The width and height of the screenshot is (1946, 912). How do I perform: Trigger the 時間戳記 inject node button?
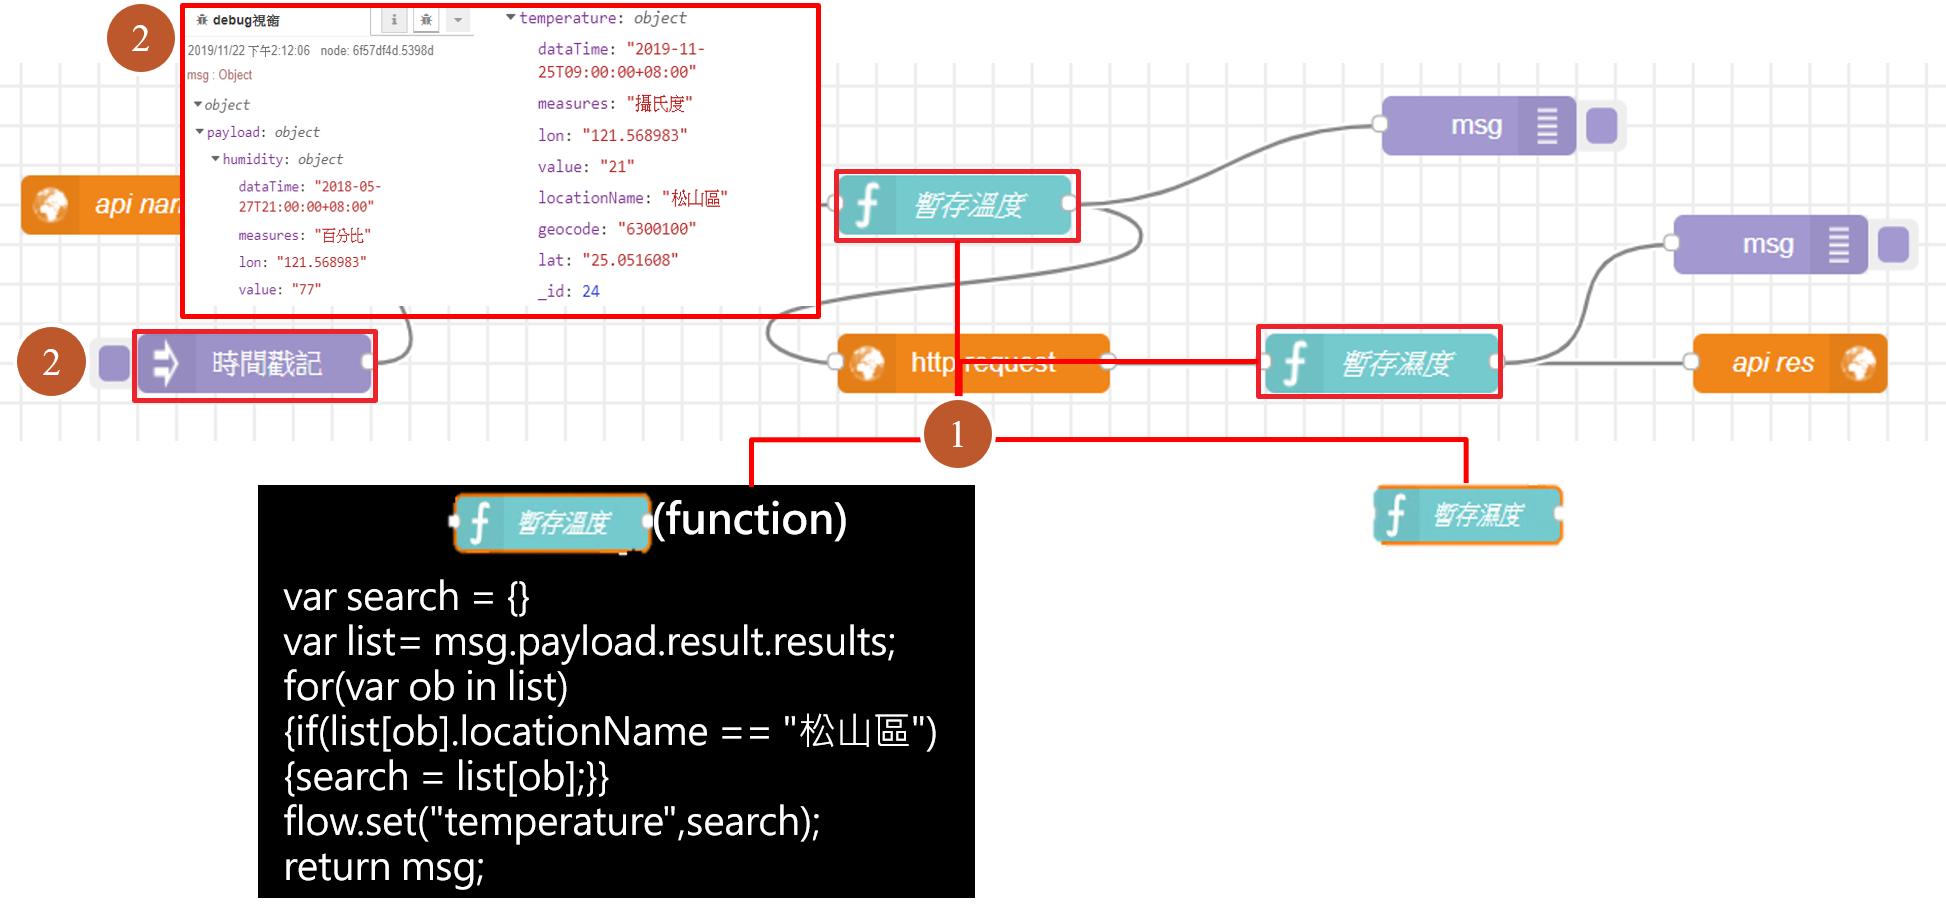pyautogui.click(x=113, y=363)
